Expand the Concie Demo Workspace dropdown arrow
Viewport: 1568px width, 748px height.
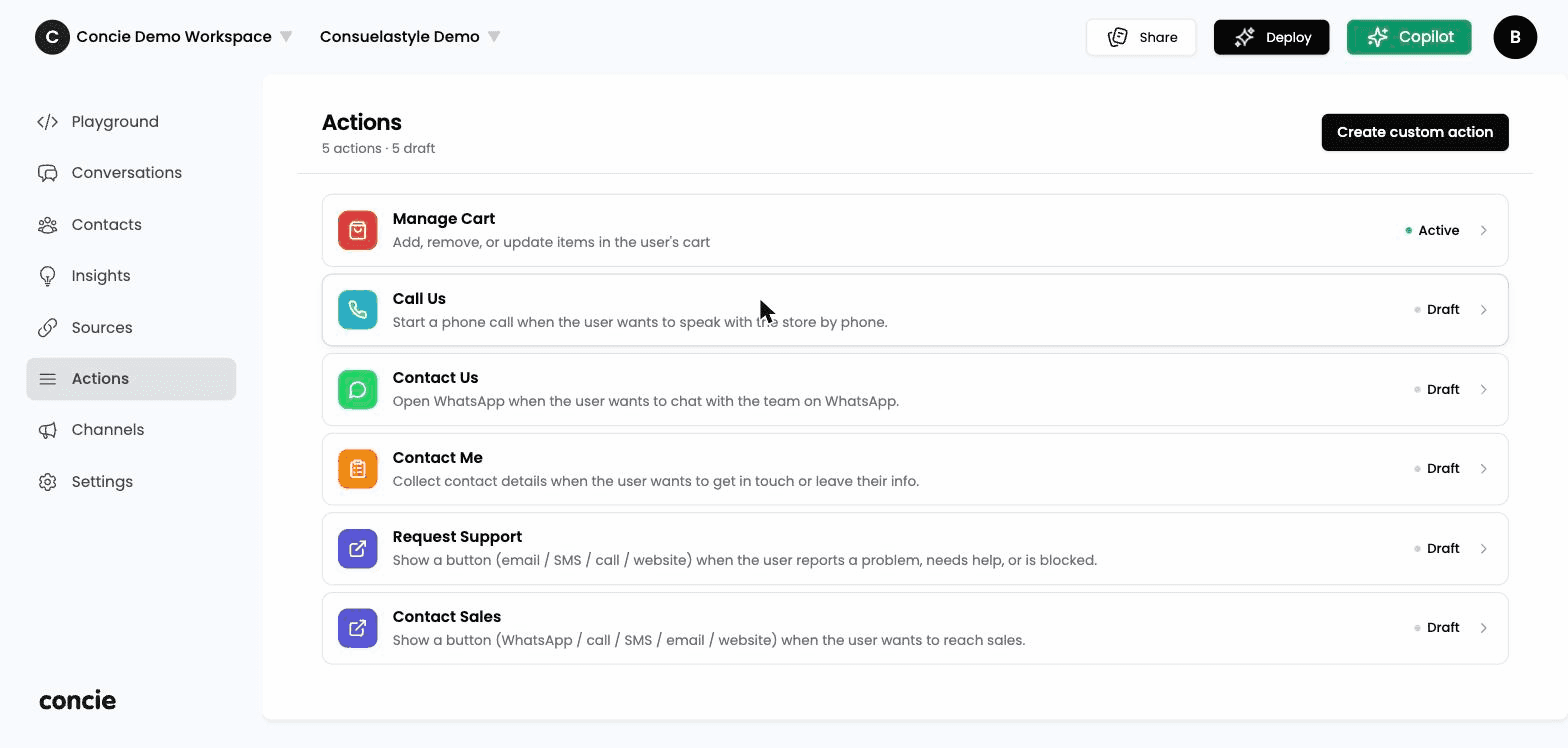286,37
